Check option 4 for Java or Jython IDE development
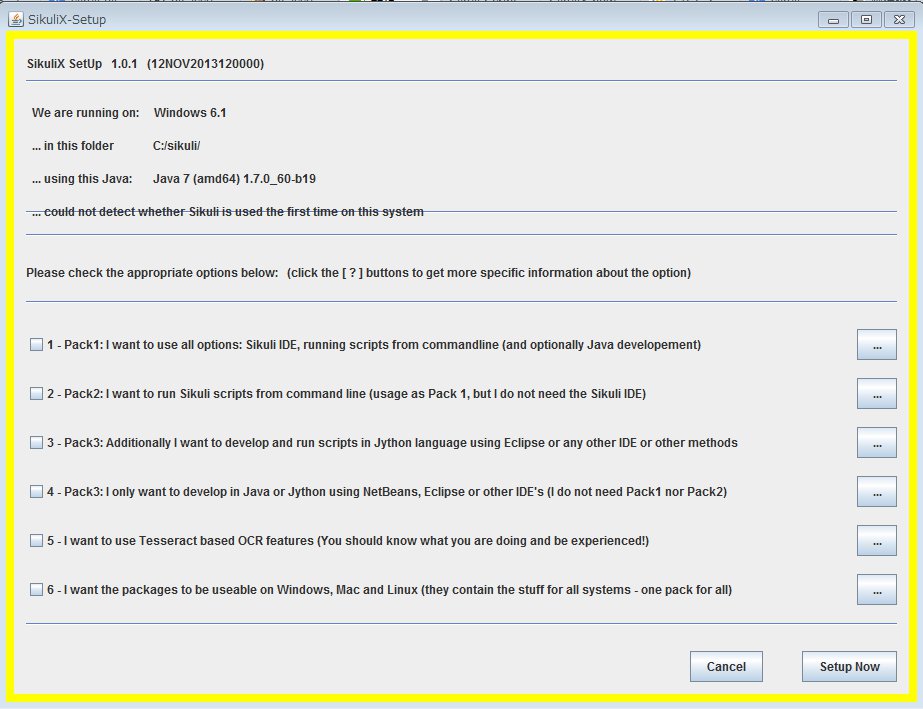 [36, 491]
